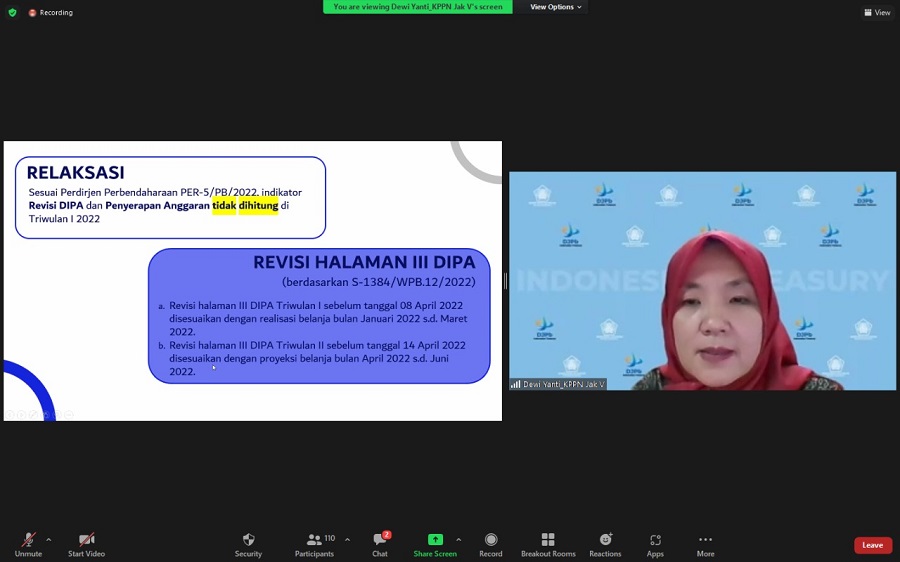Open the View layout menu
Screen dimensions: 900x562
(x=877, y=12)
